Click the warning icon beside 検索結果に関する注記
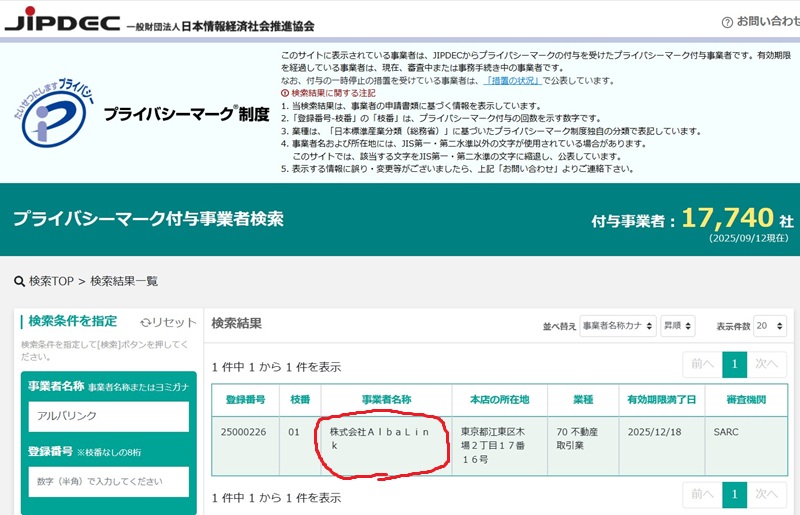The height and width of the screenshot is (515, 800). 285,93
